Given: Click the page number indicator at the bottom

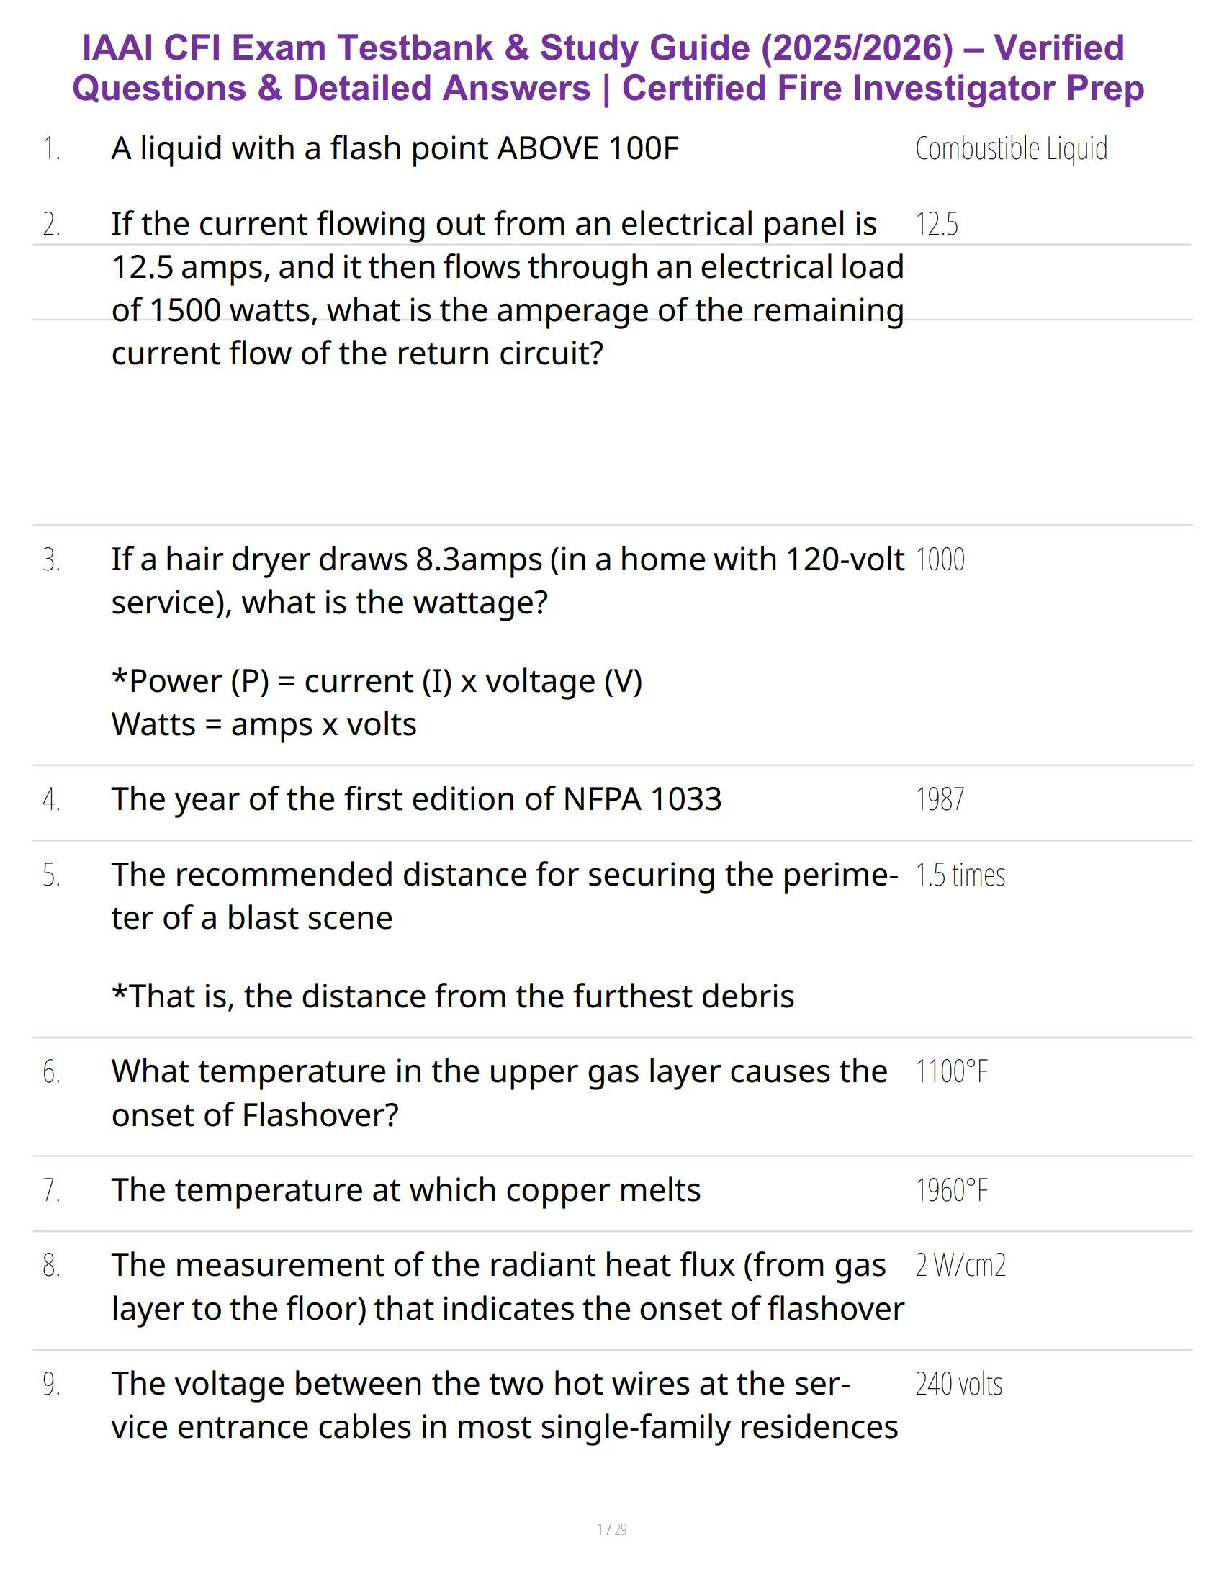Looking at the screenshot, I should [x=611, y=1529].
